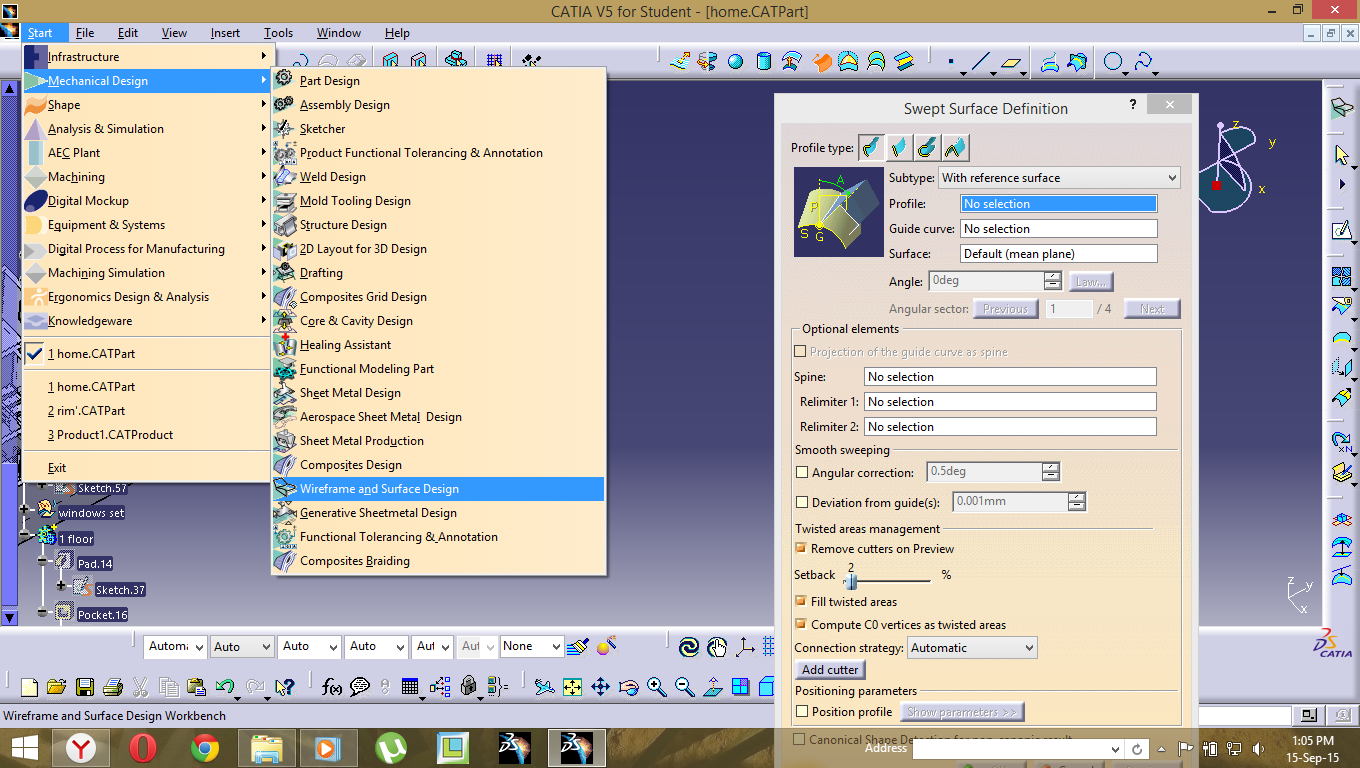Screen dimensions: 1360x768
Task: Click the Line creation tool icon
Action: (979, 62)
